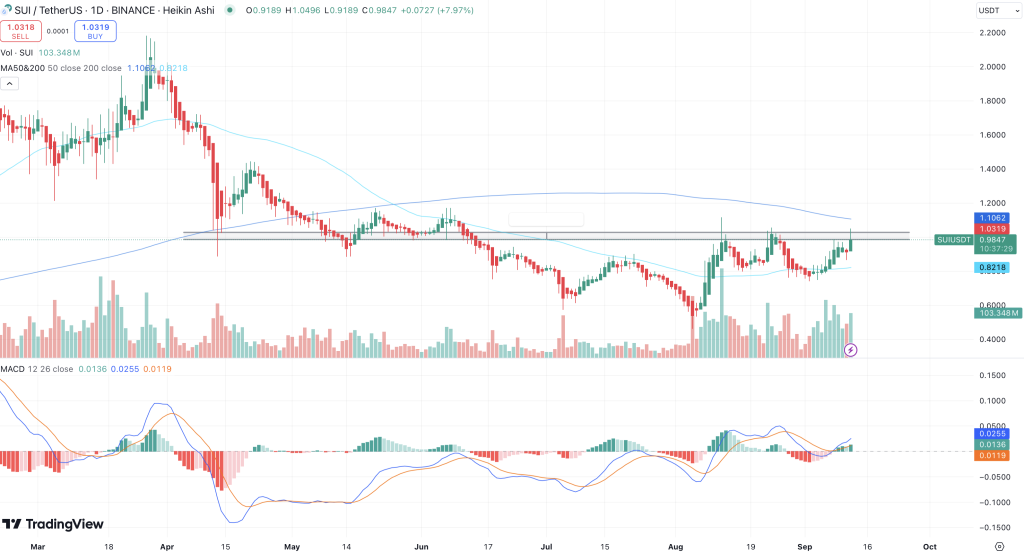1024x553 pixels.
Task: Click the 103.348M value in Vol legend
Action: point(59,53)
